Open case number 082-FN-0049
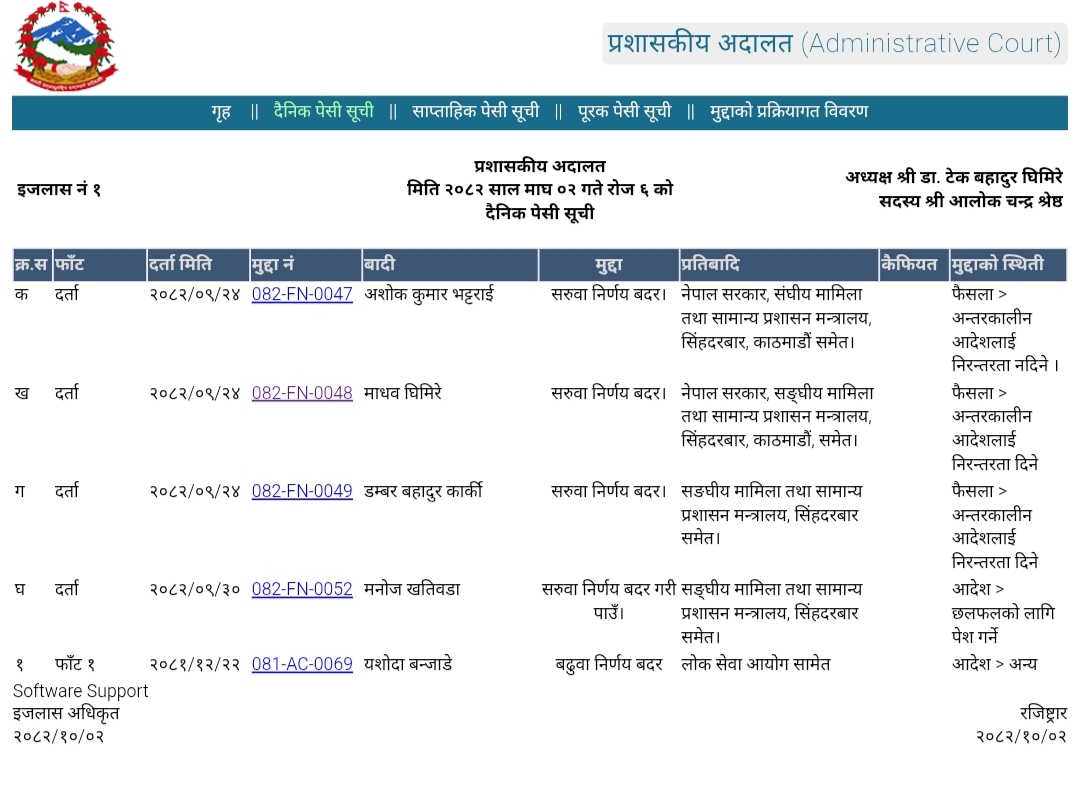Screen dimensions: 1079x799 pos(302,491)
